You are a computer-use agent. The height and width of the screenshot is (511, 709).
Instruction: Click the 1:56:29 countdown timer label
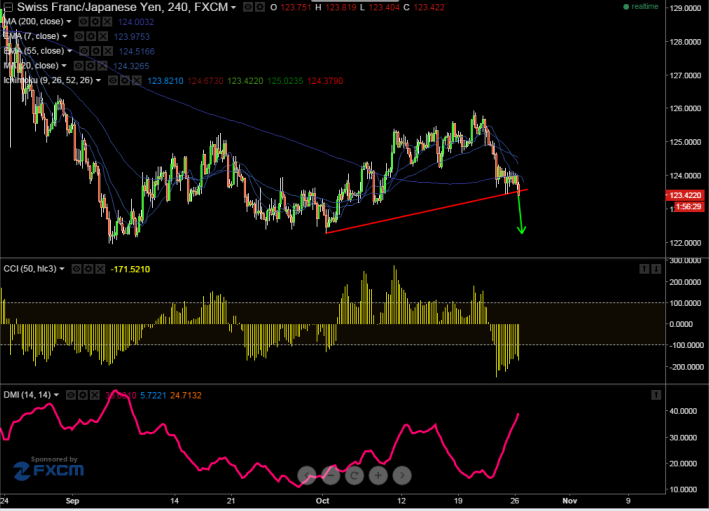pyautogui.click(x=688, y=207)
